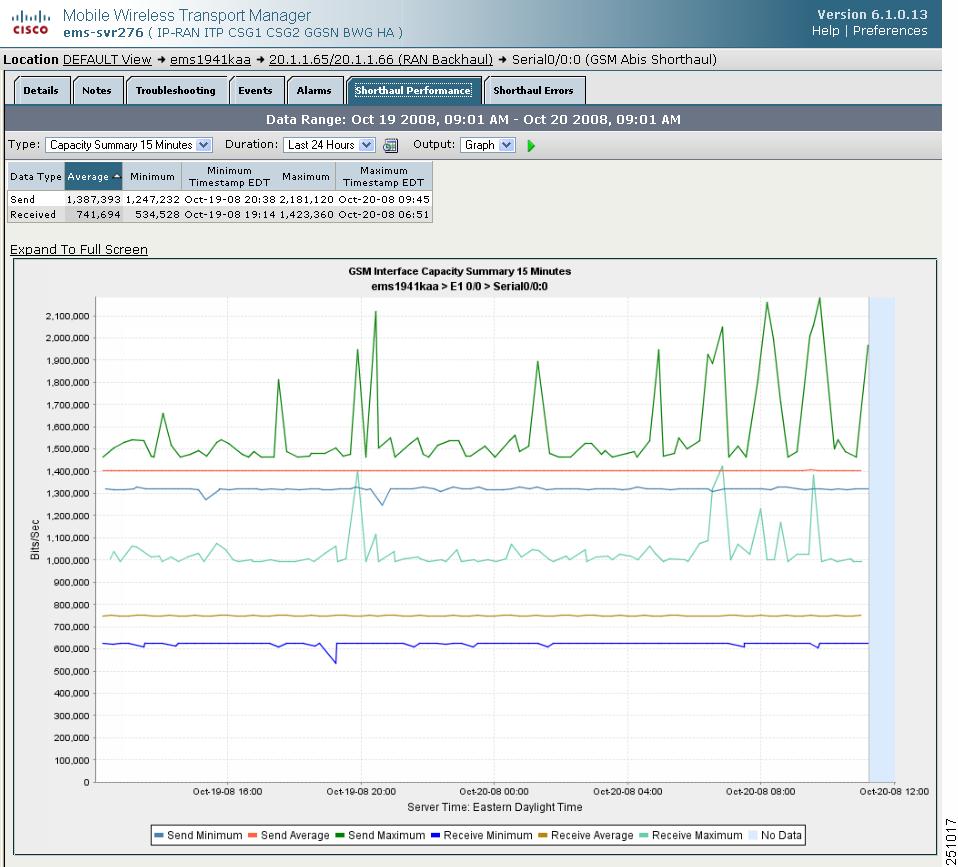Click the ems-svr276 server name
Screen dimensions: 958x867
[x=103, y=32]
